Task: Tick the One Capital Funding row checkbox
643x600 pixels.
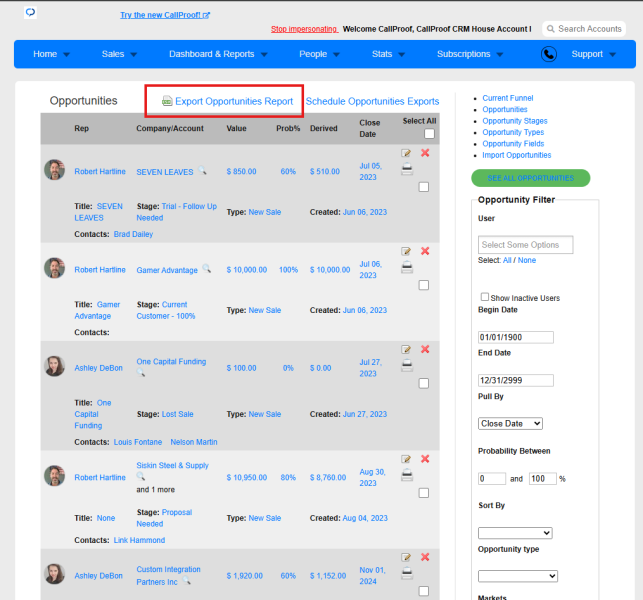Action: pyautogui.click(x=424, y=383)
